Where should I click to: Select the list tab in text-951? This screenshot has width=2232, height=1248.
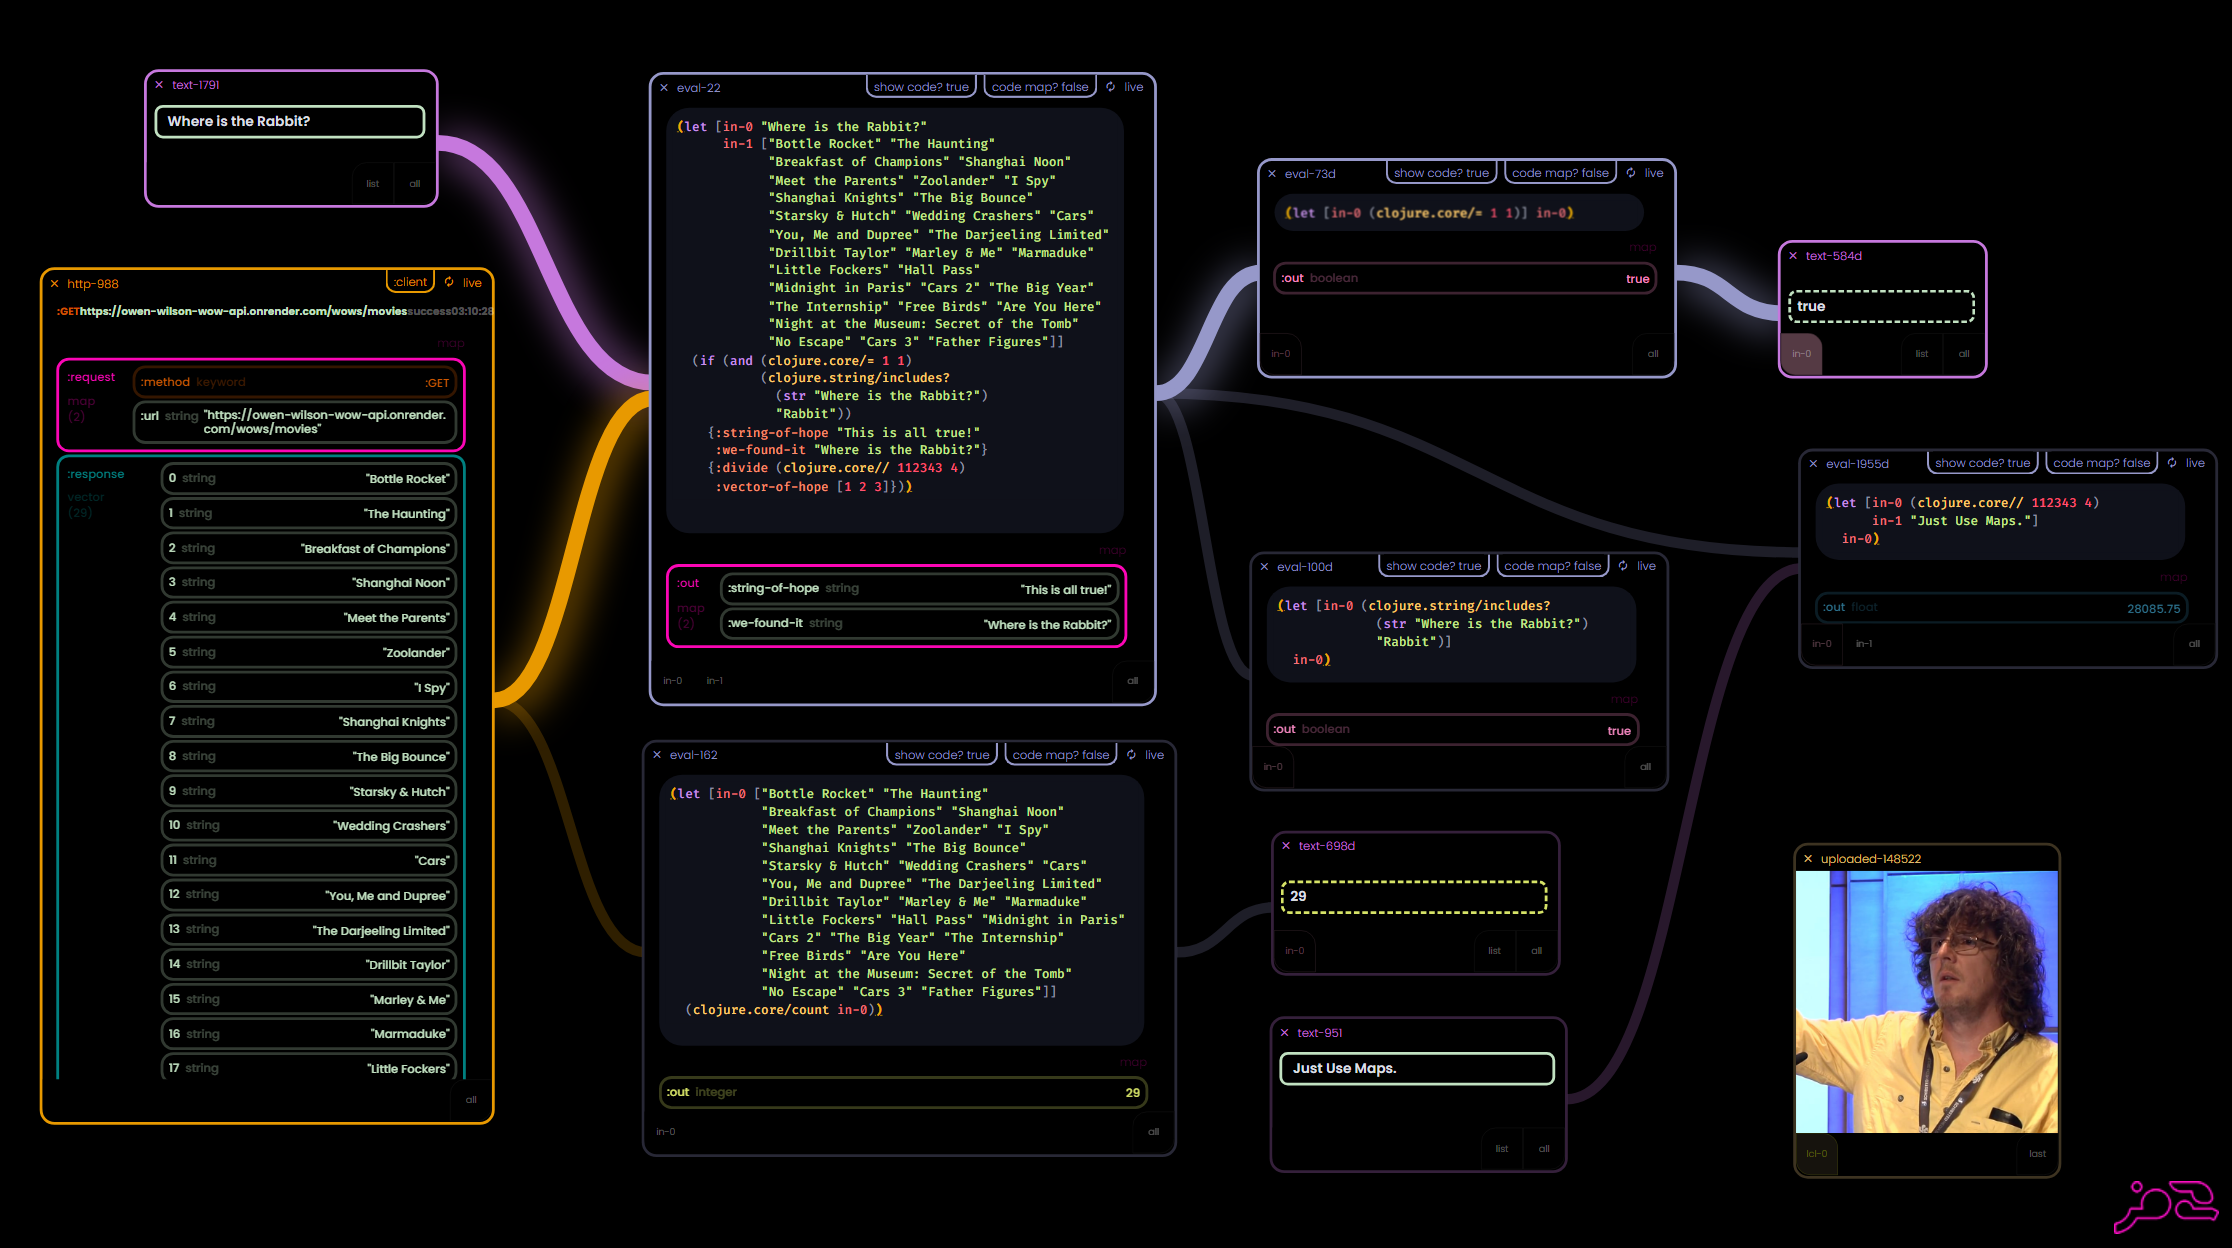1502,1149
